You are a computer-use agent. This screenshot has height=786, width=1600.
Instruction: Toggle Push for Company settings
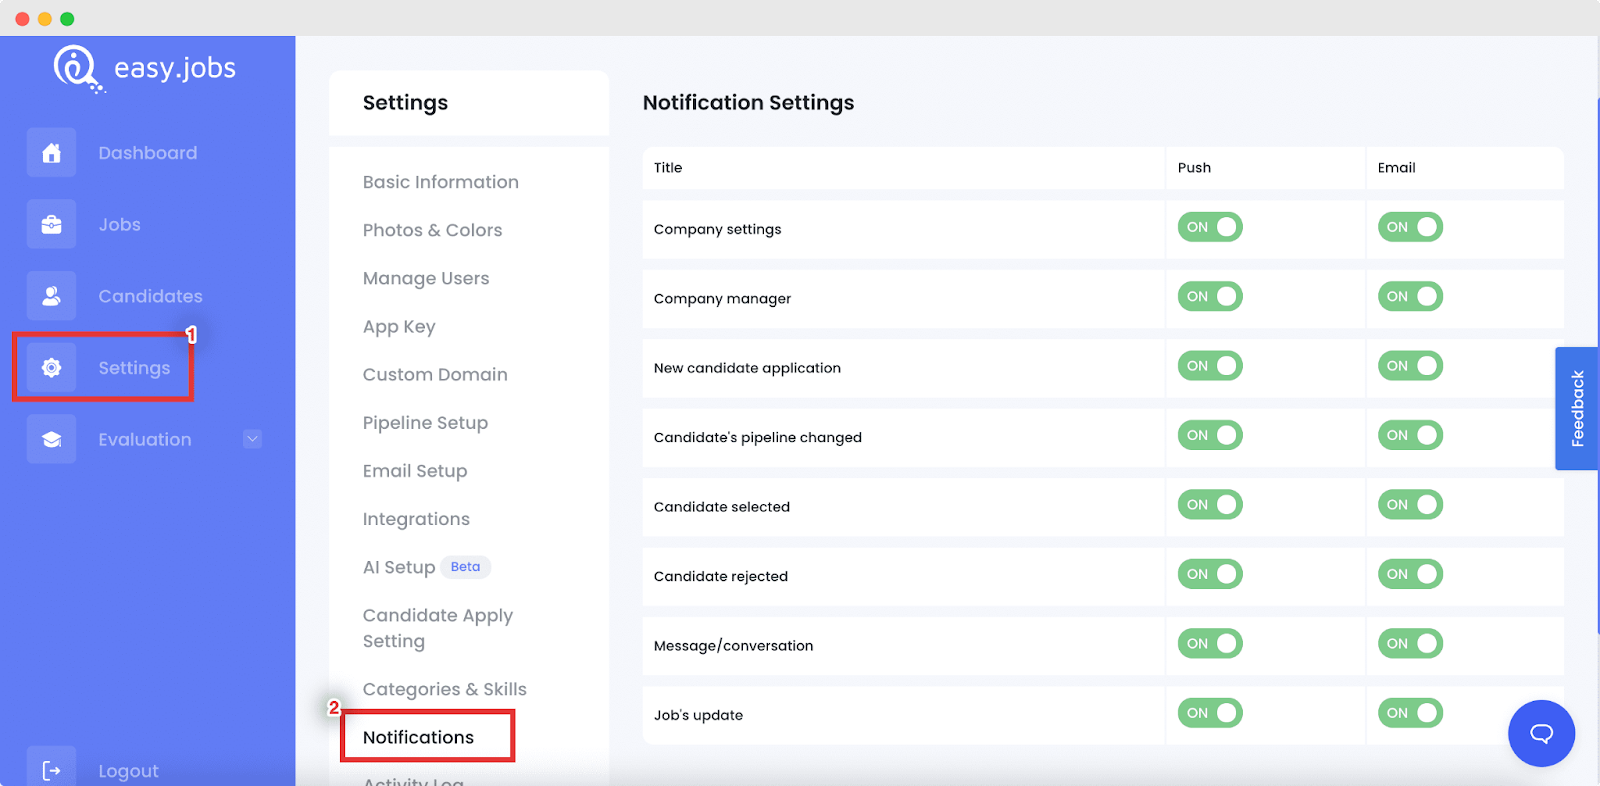(1210, 227)
